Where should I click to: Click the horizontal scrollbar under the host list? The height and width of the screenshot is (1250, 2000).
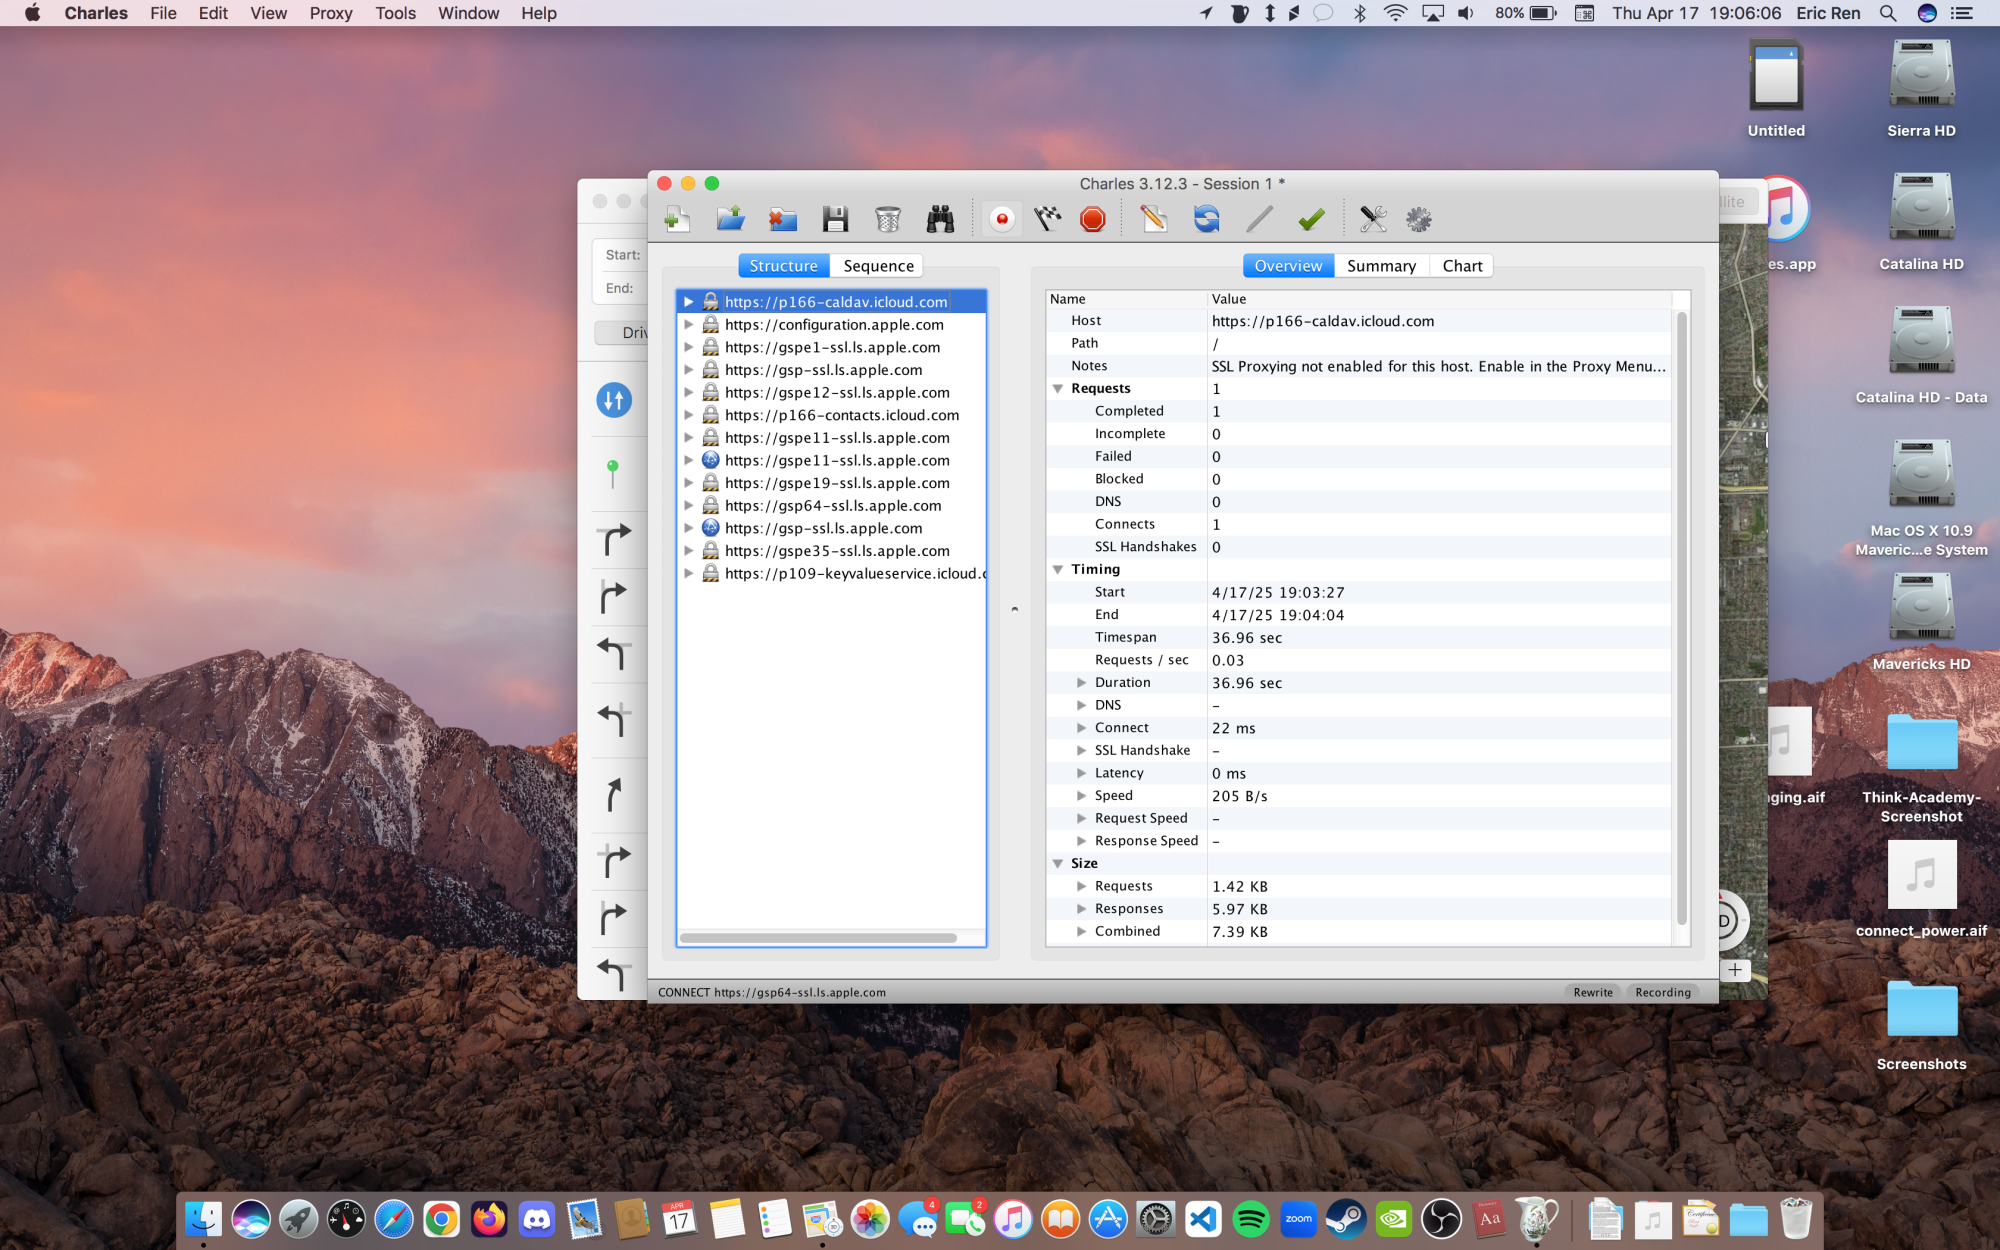818,938
